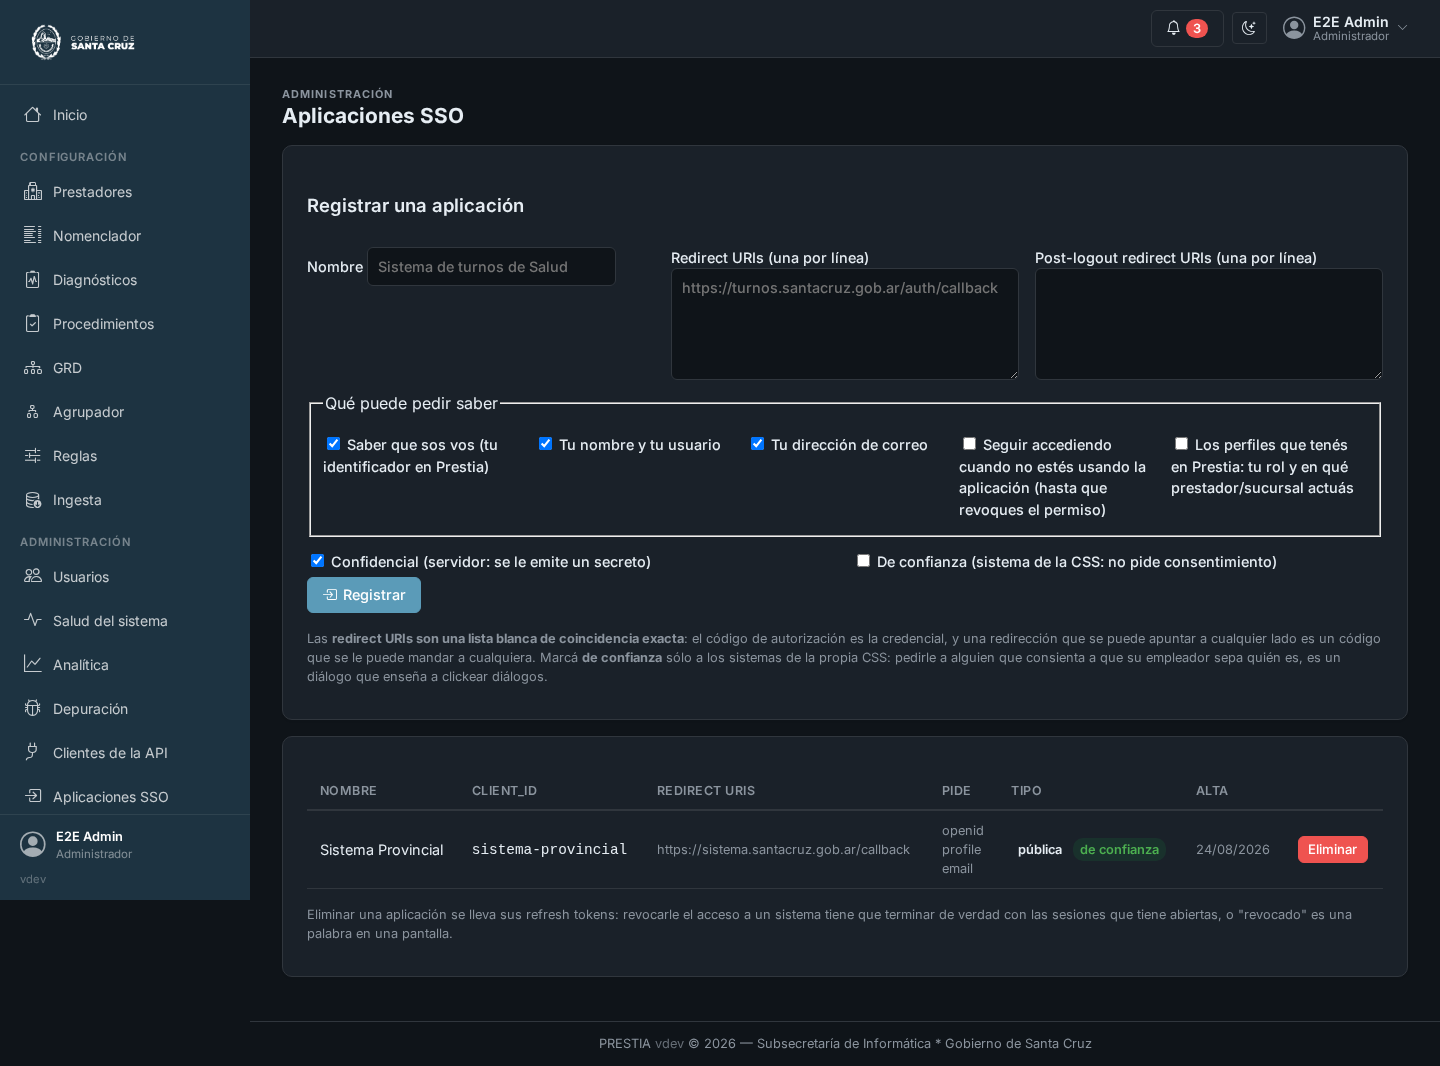Click the Aplicaciones SSO login icon
1440x1066 pixels.
click(33, 796)
